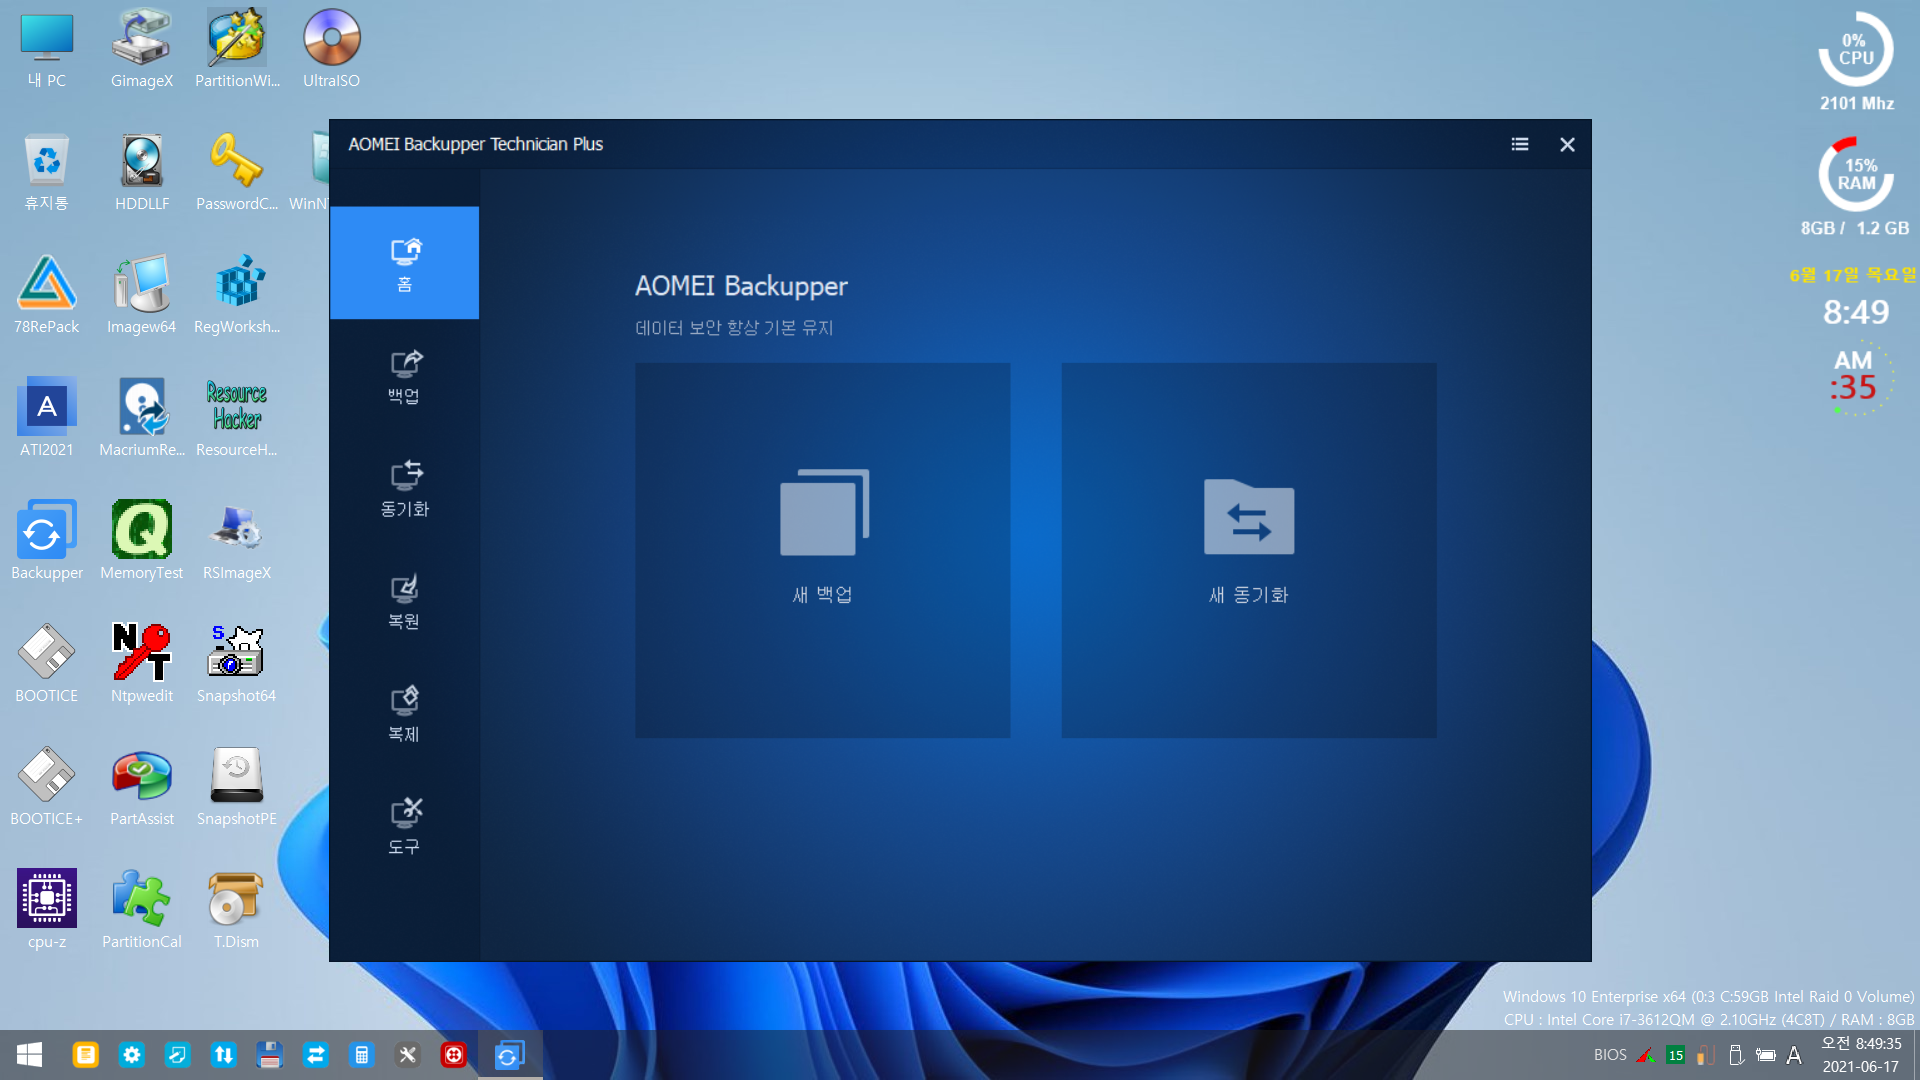
Task: Click the blue gear taskbar icon
Action: (131, 1055)
